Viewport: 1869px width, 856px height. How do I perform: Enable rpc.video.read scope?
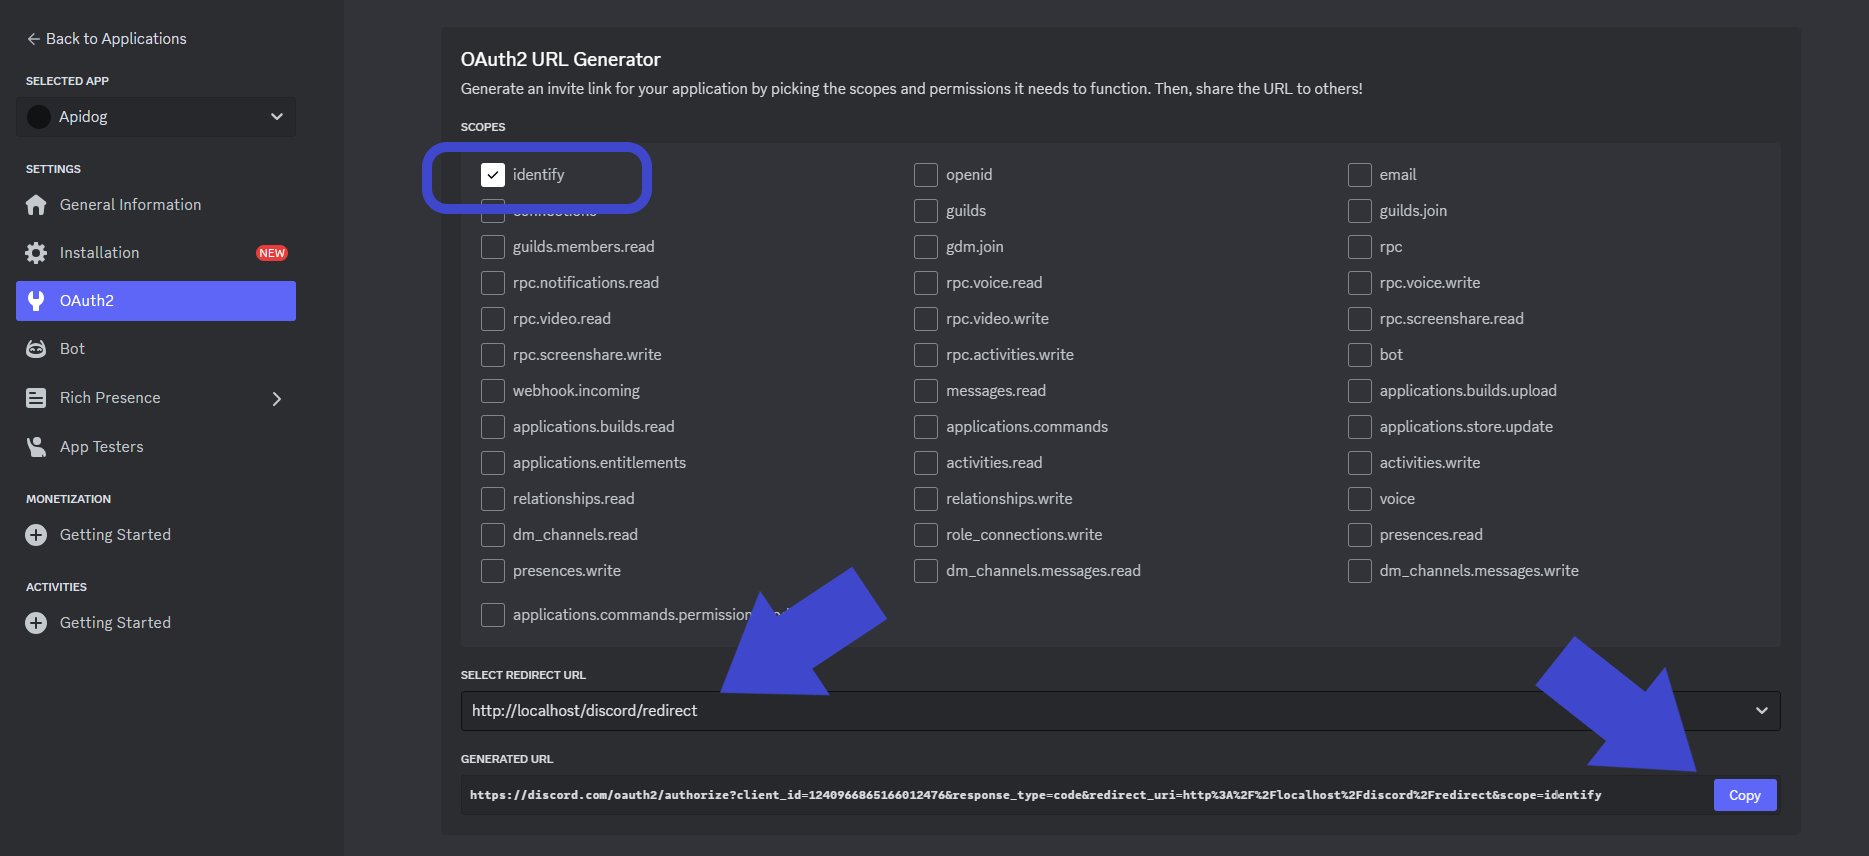[x=493, y=319]
